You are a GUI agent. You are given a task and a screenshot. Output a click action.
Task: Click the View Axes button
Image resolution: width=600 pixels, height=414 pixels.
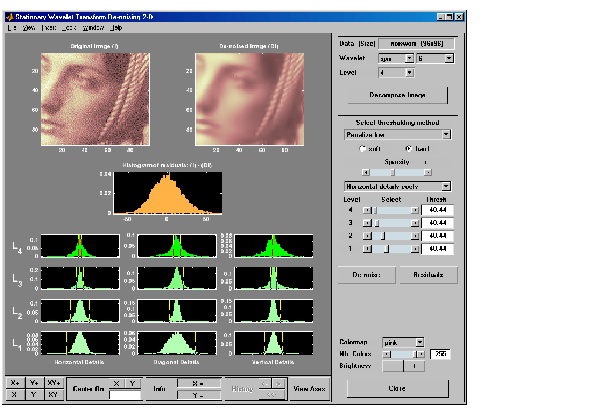(x=309, y=389)
